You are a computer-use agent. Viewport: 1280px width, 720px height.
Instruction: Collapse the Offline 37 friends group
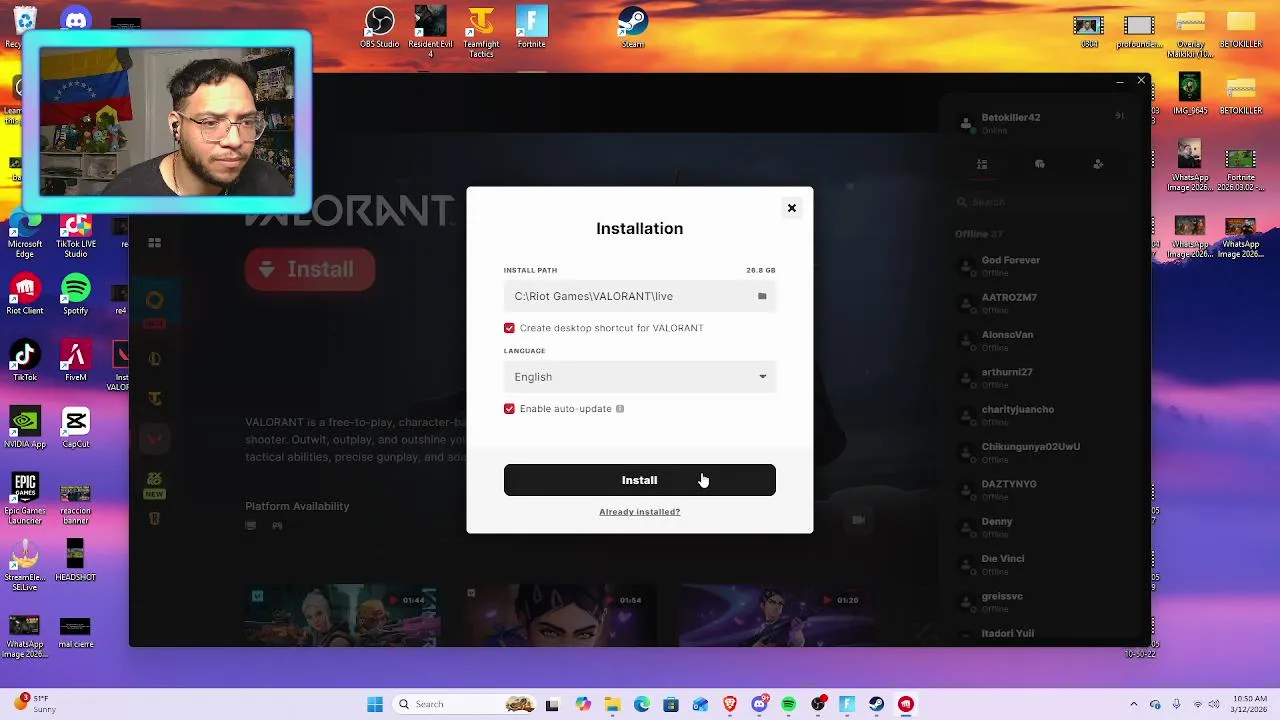(x=979, y=234)
